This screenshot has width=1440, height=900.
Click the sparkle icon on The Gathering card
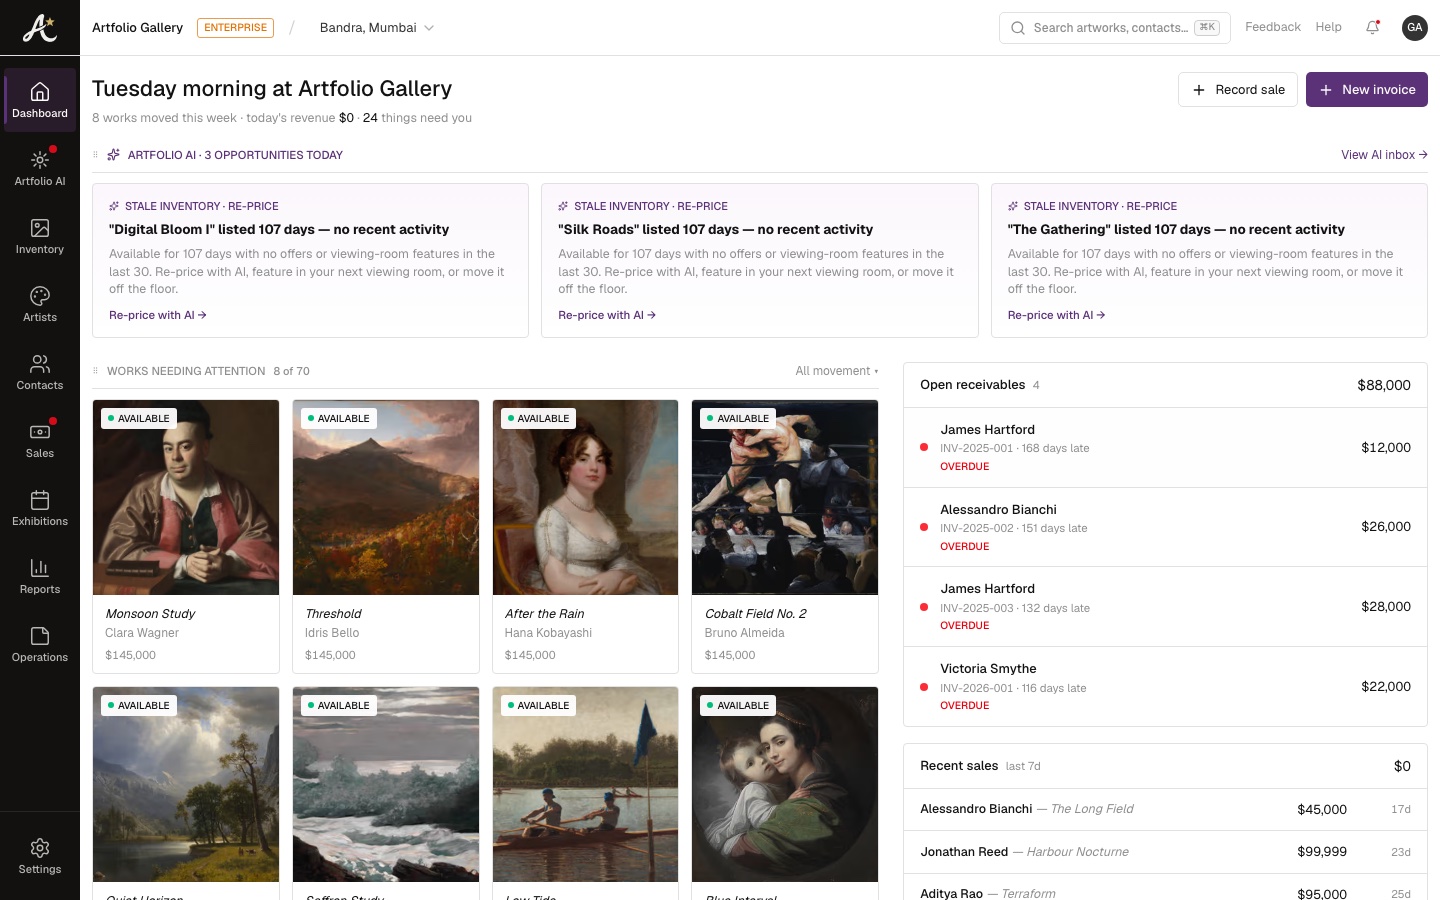[x=1013, y=206]
